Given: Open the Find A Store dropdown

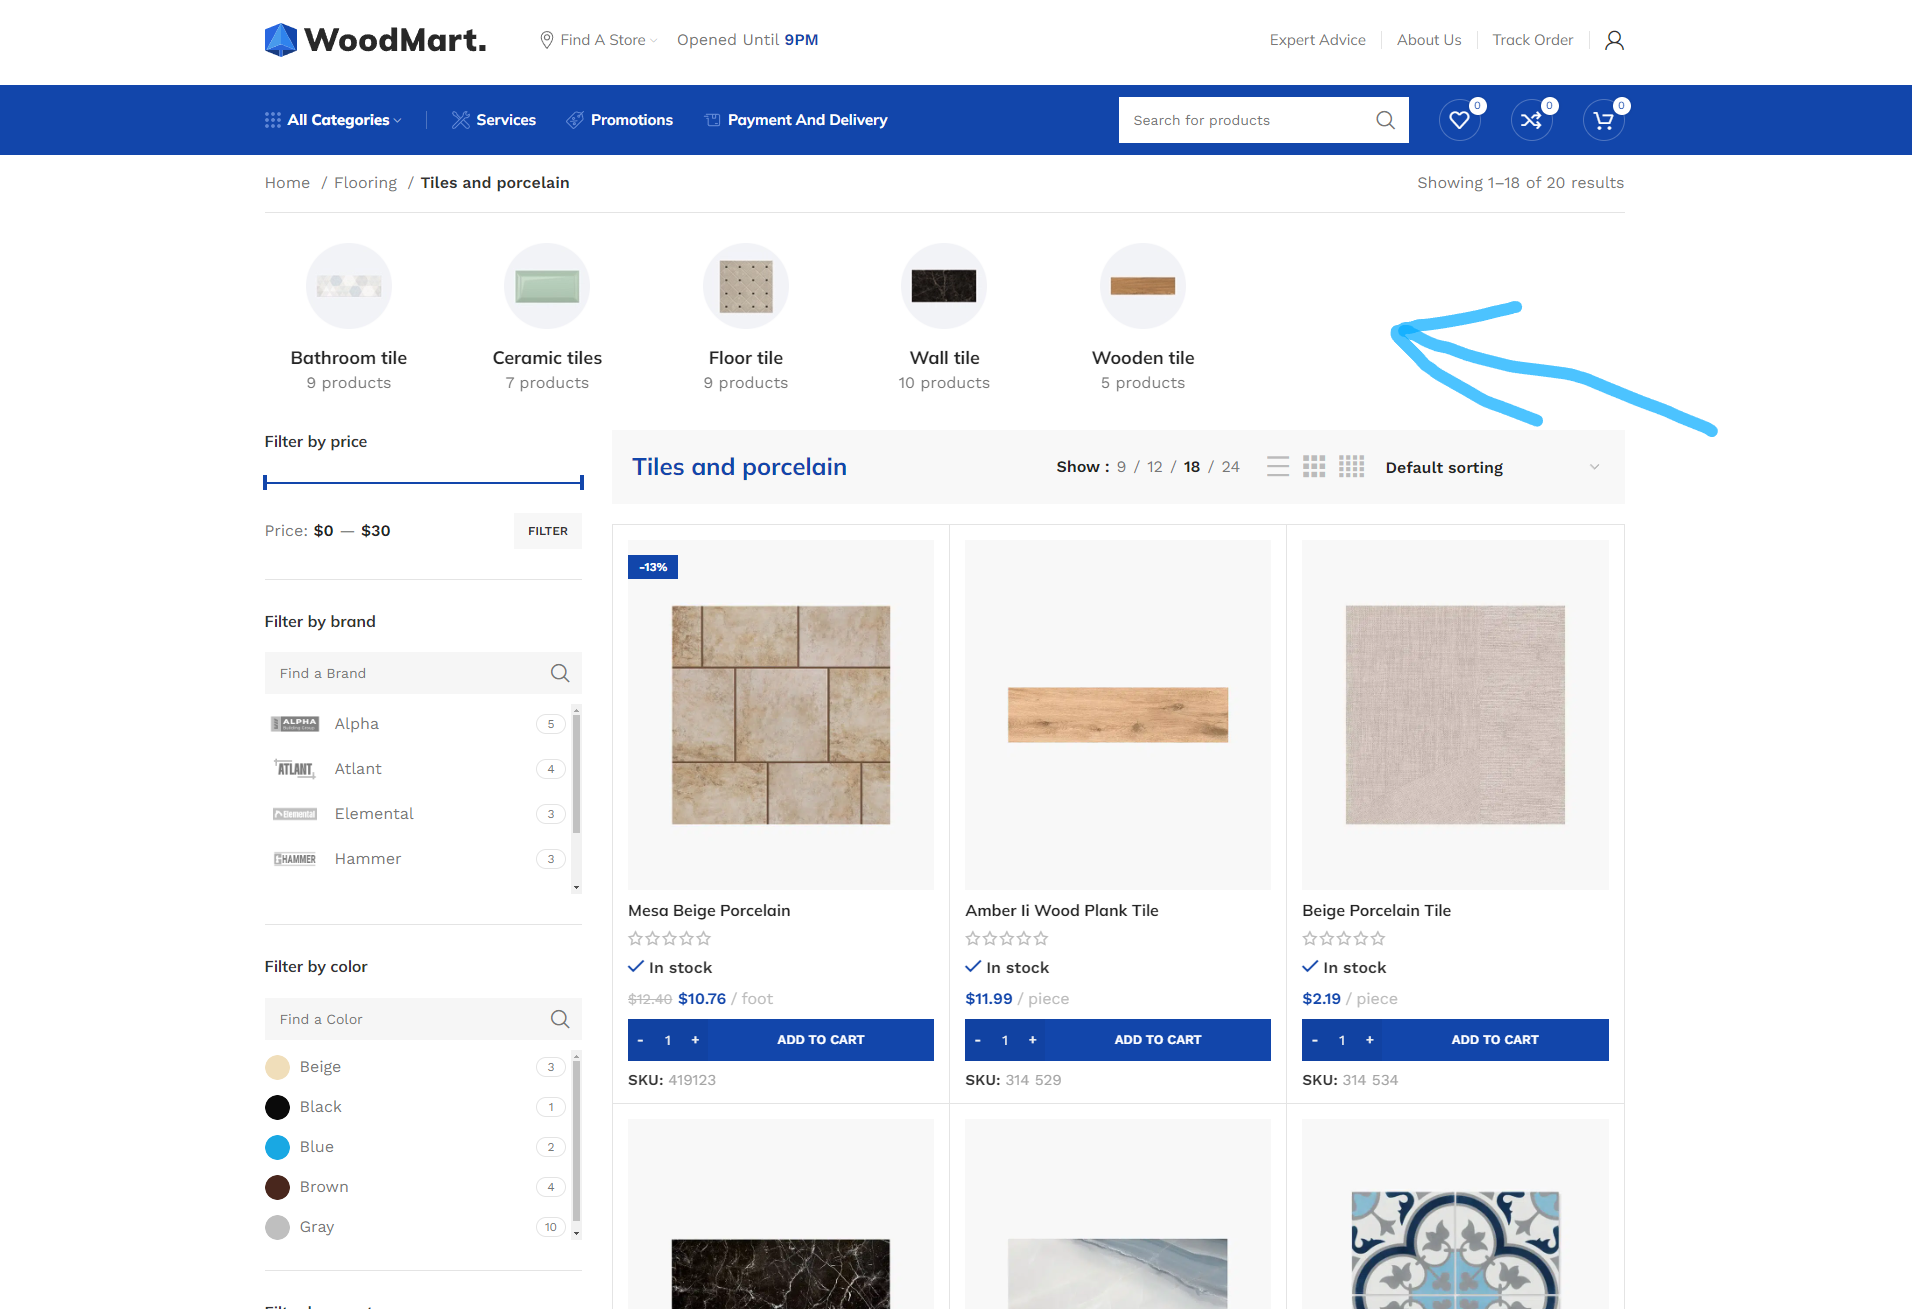Looking at the screenshot, I should coord(599,40).
